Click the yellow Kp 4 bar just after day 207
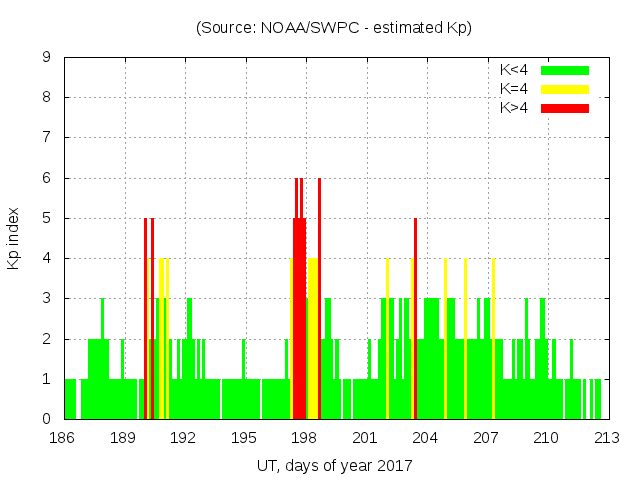The image size is (640, 480). 493,340
